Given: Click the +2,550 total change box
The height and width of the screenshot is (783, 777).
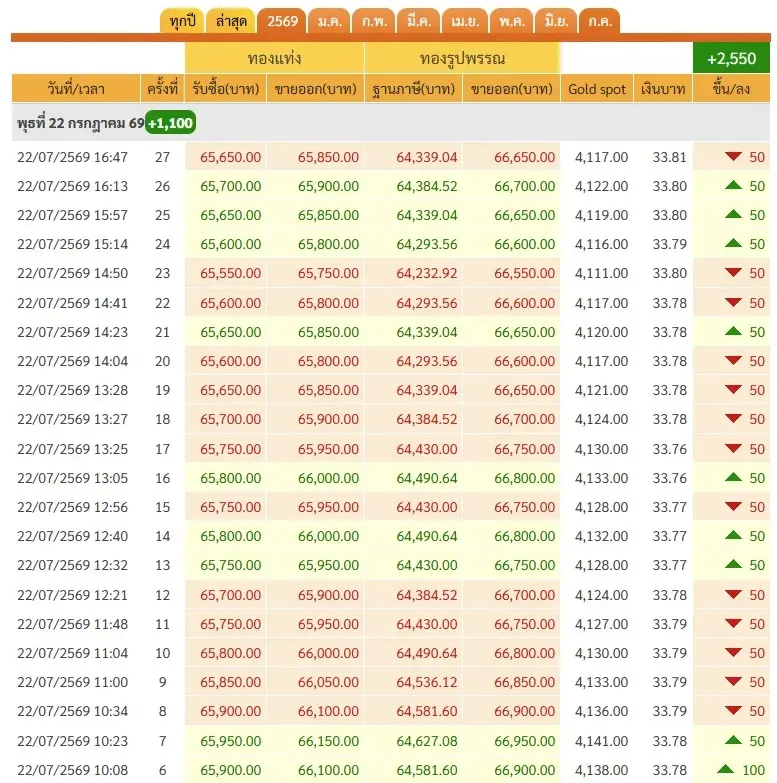Looking at the screenshot, I should pos(731,58).
